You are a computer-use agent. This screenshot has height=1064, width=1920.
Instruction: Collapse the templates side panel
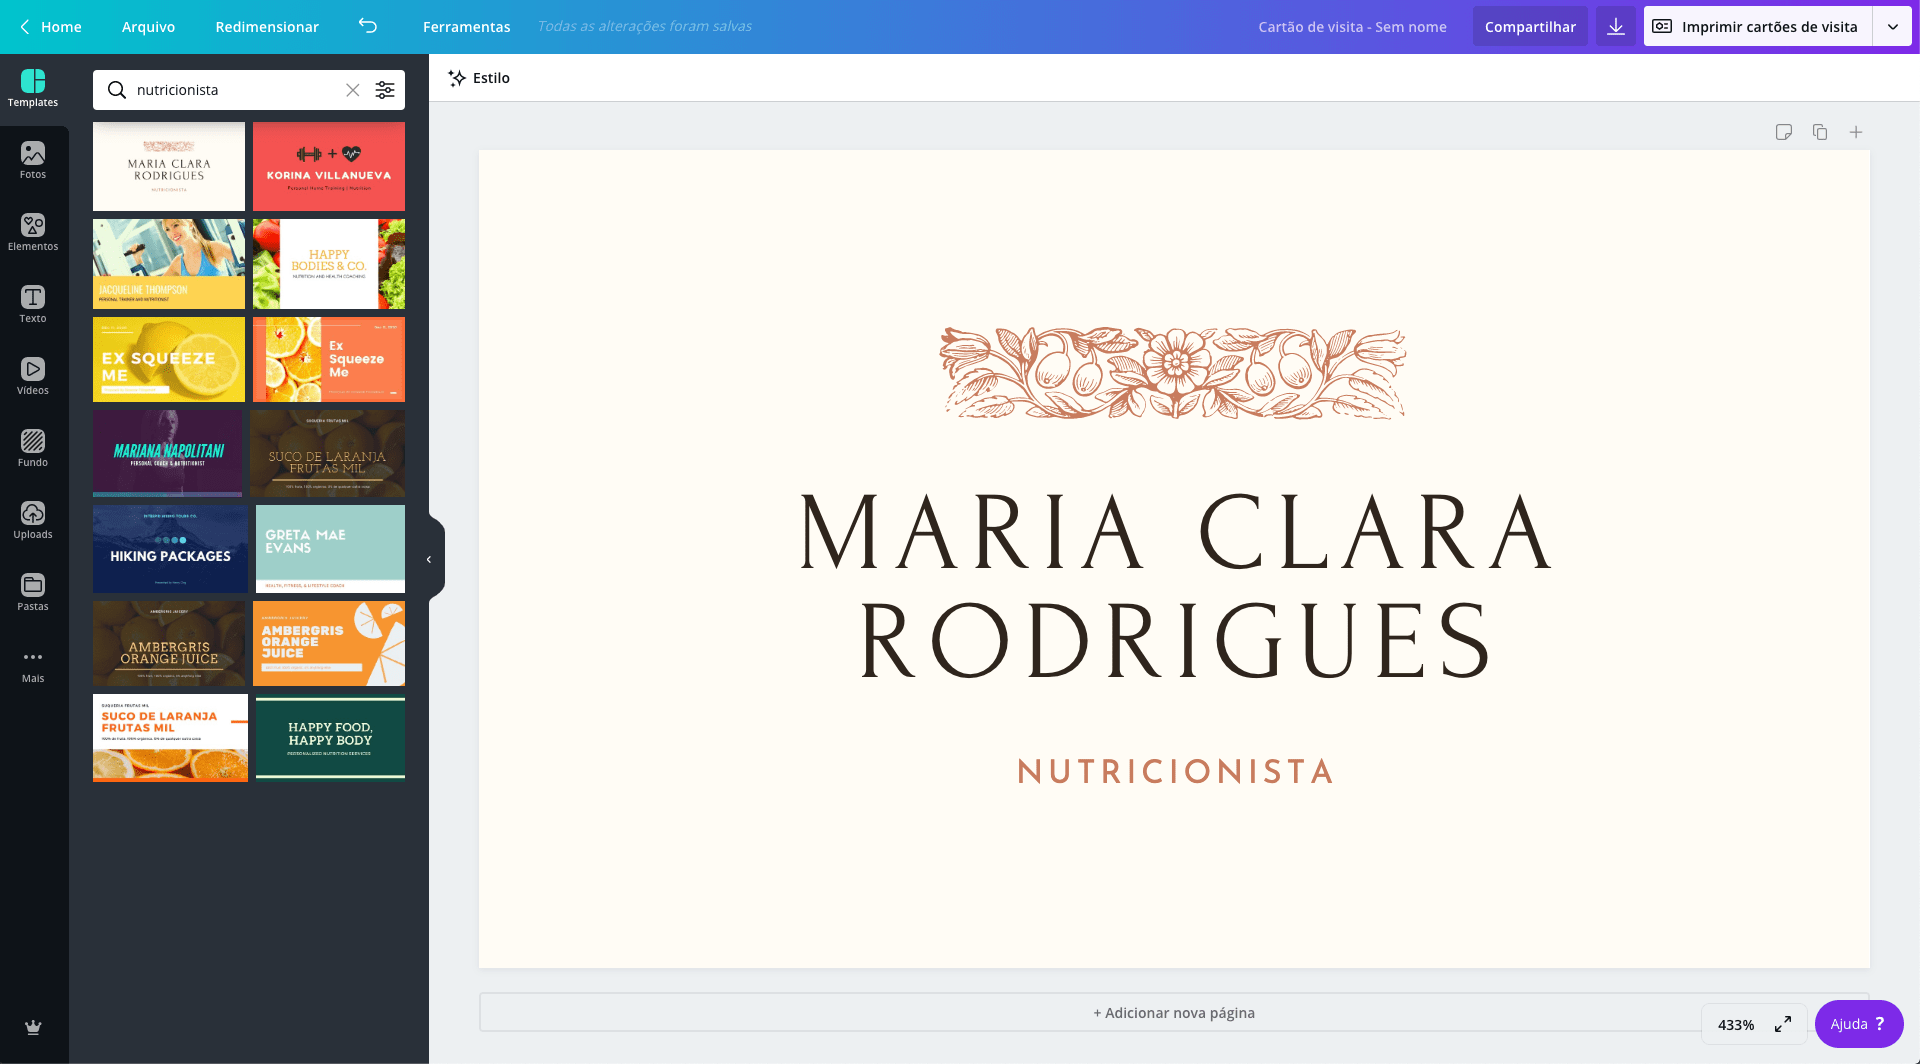coord(429,559)
